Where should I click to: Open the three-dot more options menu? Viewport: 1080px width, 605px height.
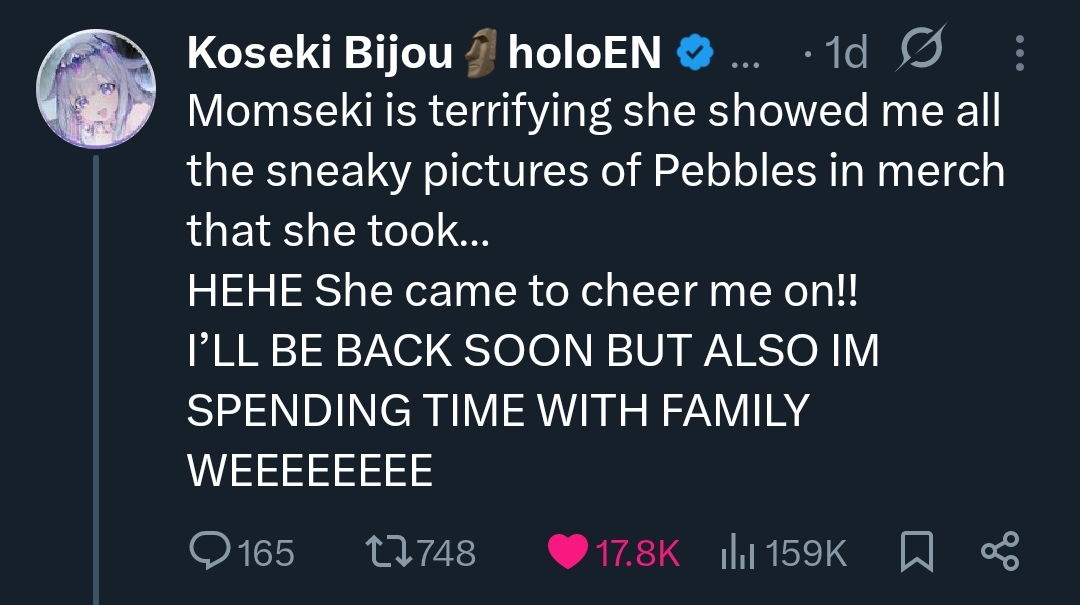click(1019, 53)
